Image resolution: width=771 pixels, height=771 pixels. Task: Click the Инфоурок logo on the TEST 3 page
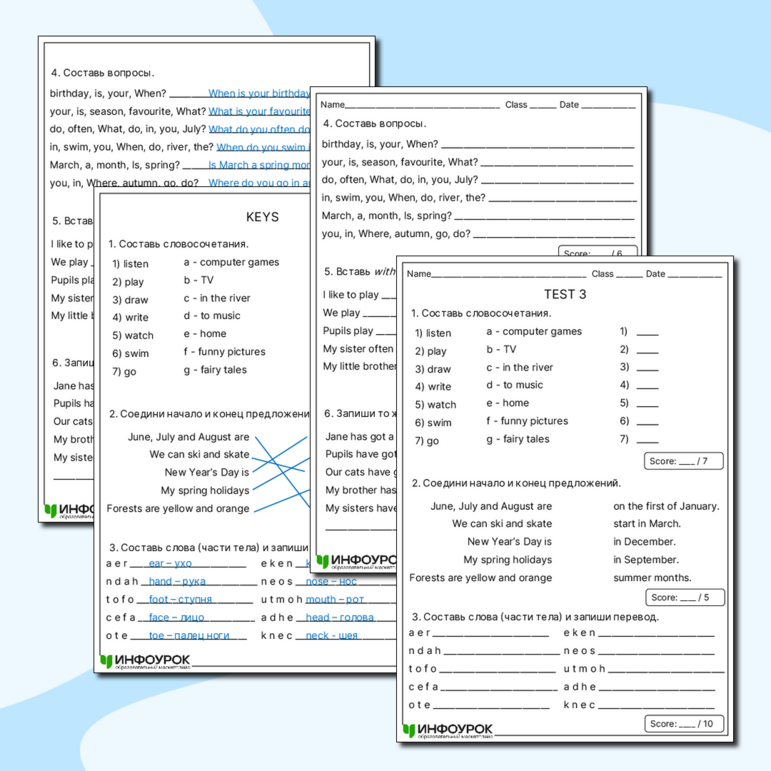(448, 731)
